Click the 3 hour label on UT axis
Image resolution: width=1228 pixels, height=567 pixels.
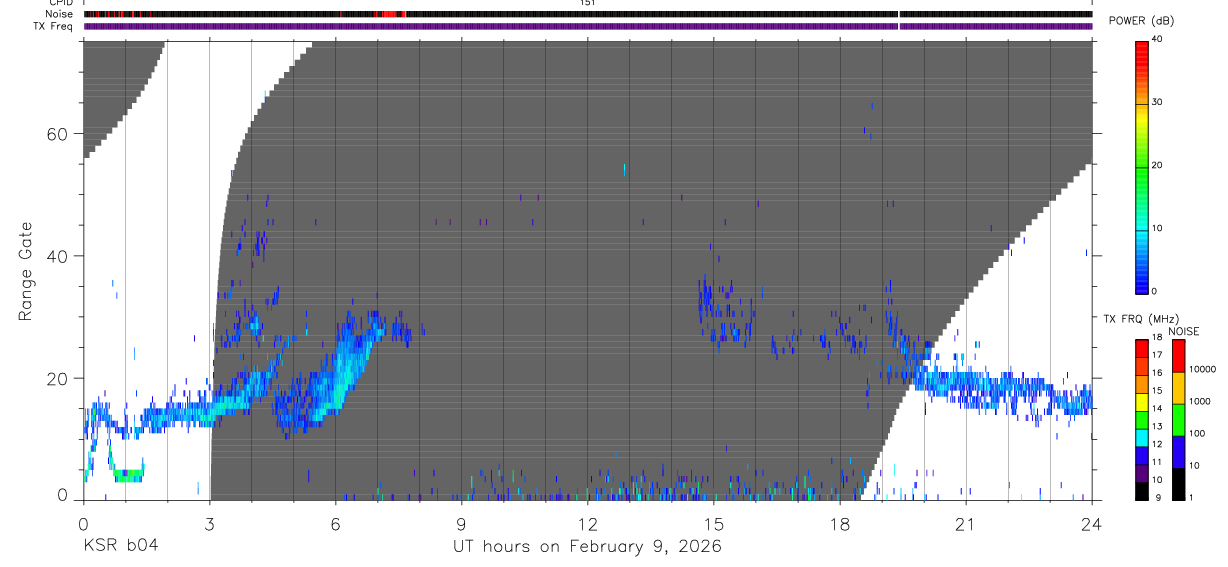[209, 523]
